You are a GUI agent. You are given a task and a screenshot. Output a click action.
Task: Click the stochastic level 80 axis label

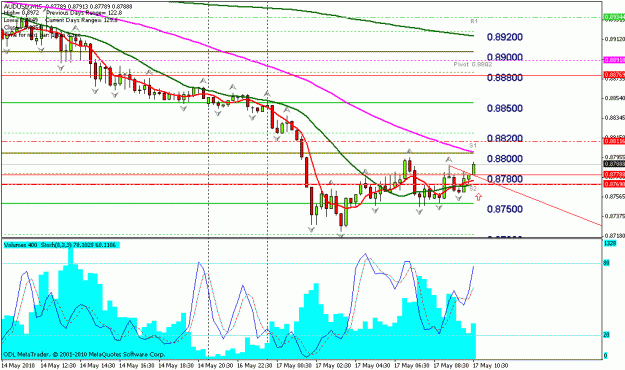point(606,264)
